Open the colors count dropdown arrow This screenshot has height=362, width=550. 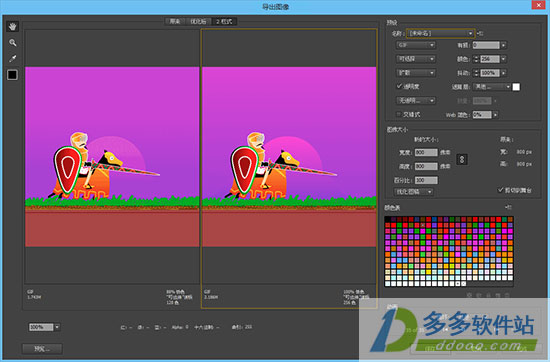(504, 59)
